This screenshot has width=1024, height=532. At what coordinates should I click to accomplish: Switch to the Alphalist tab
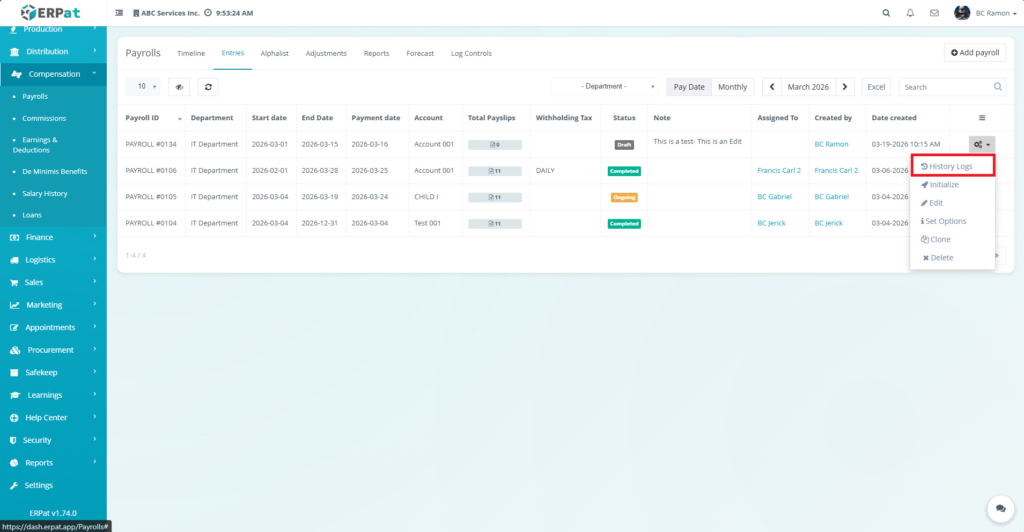[x=275, y=53]
